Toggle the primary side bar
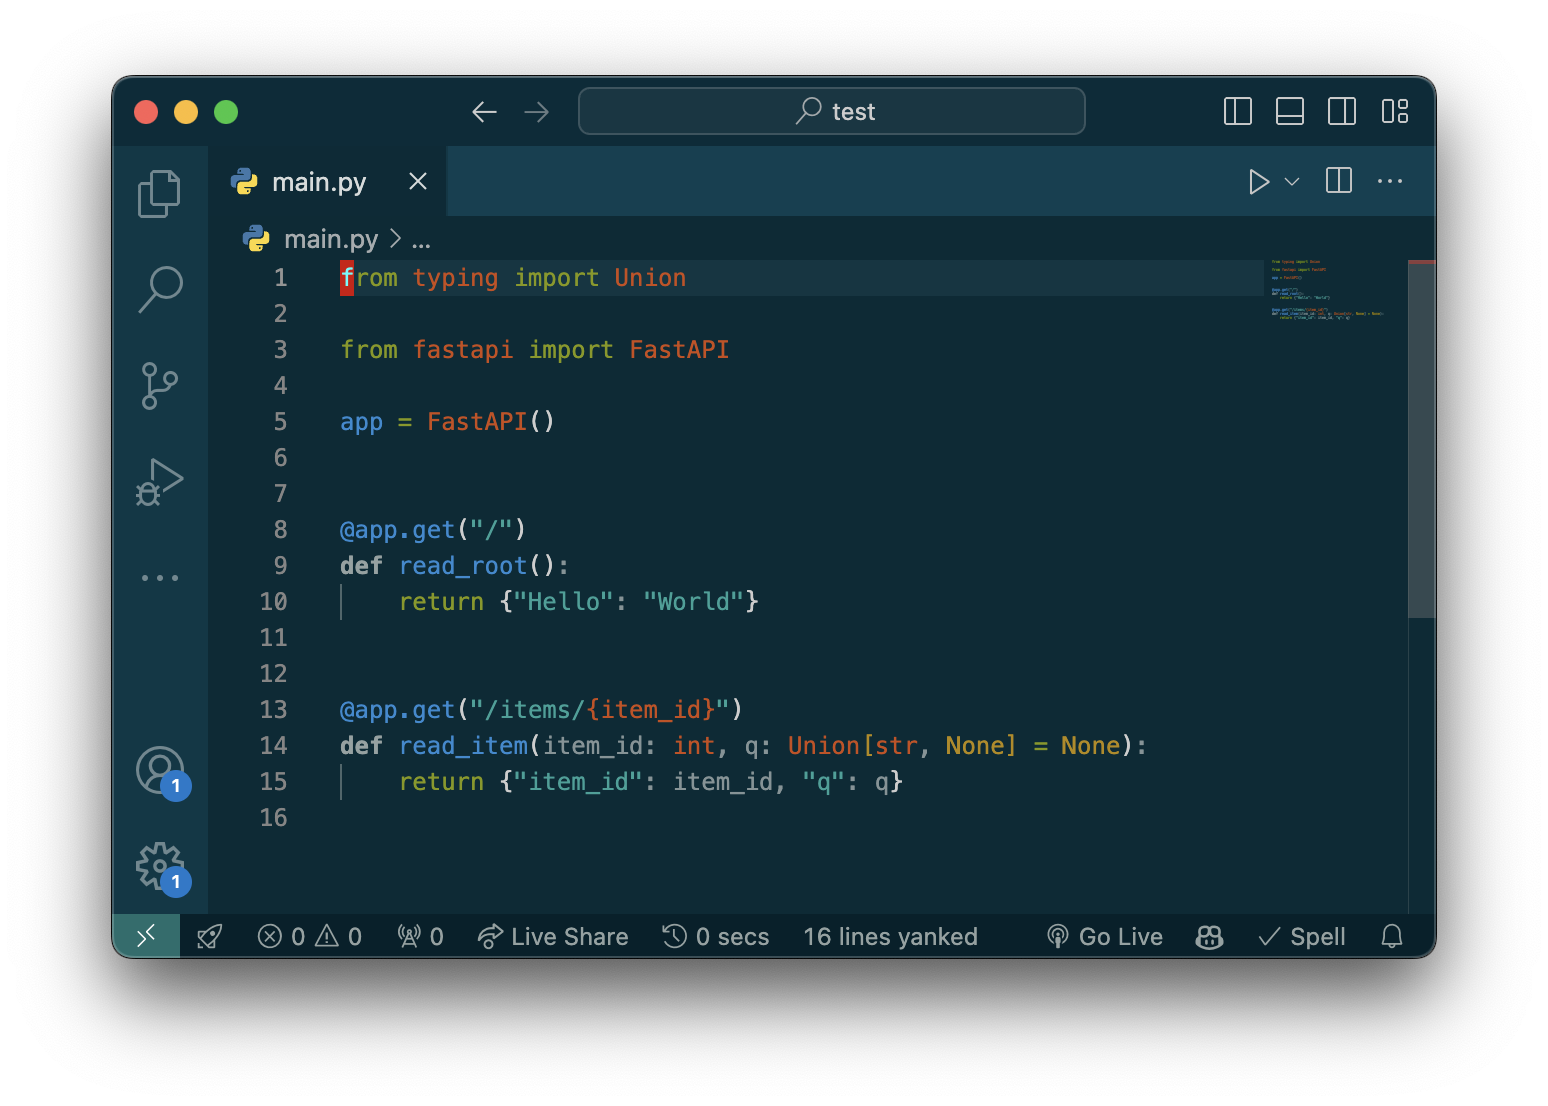Viewport: 1548px width, 1106px height. [x=1237, y=111]
